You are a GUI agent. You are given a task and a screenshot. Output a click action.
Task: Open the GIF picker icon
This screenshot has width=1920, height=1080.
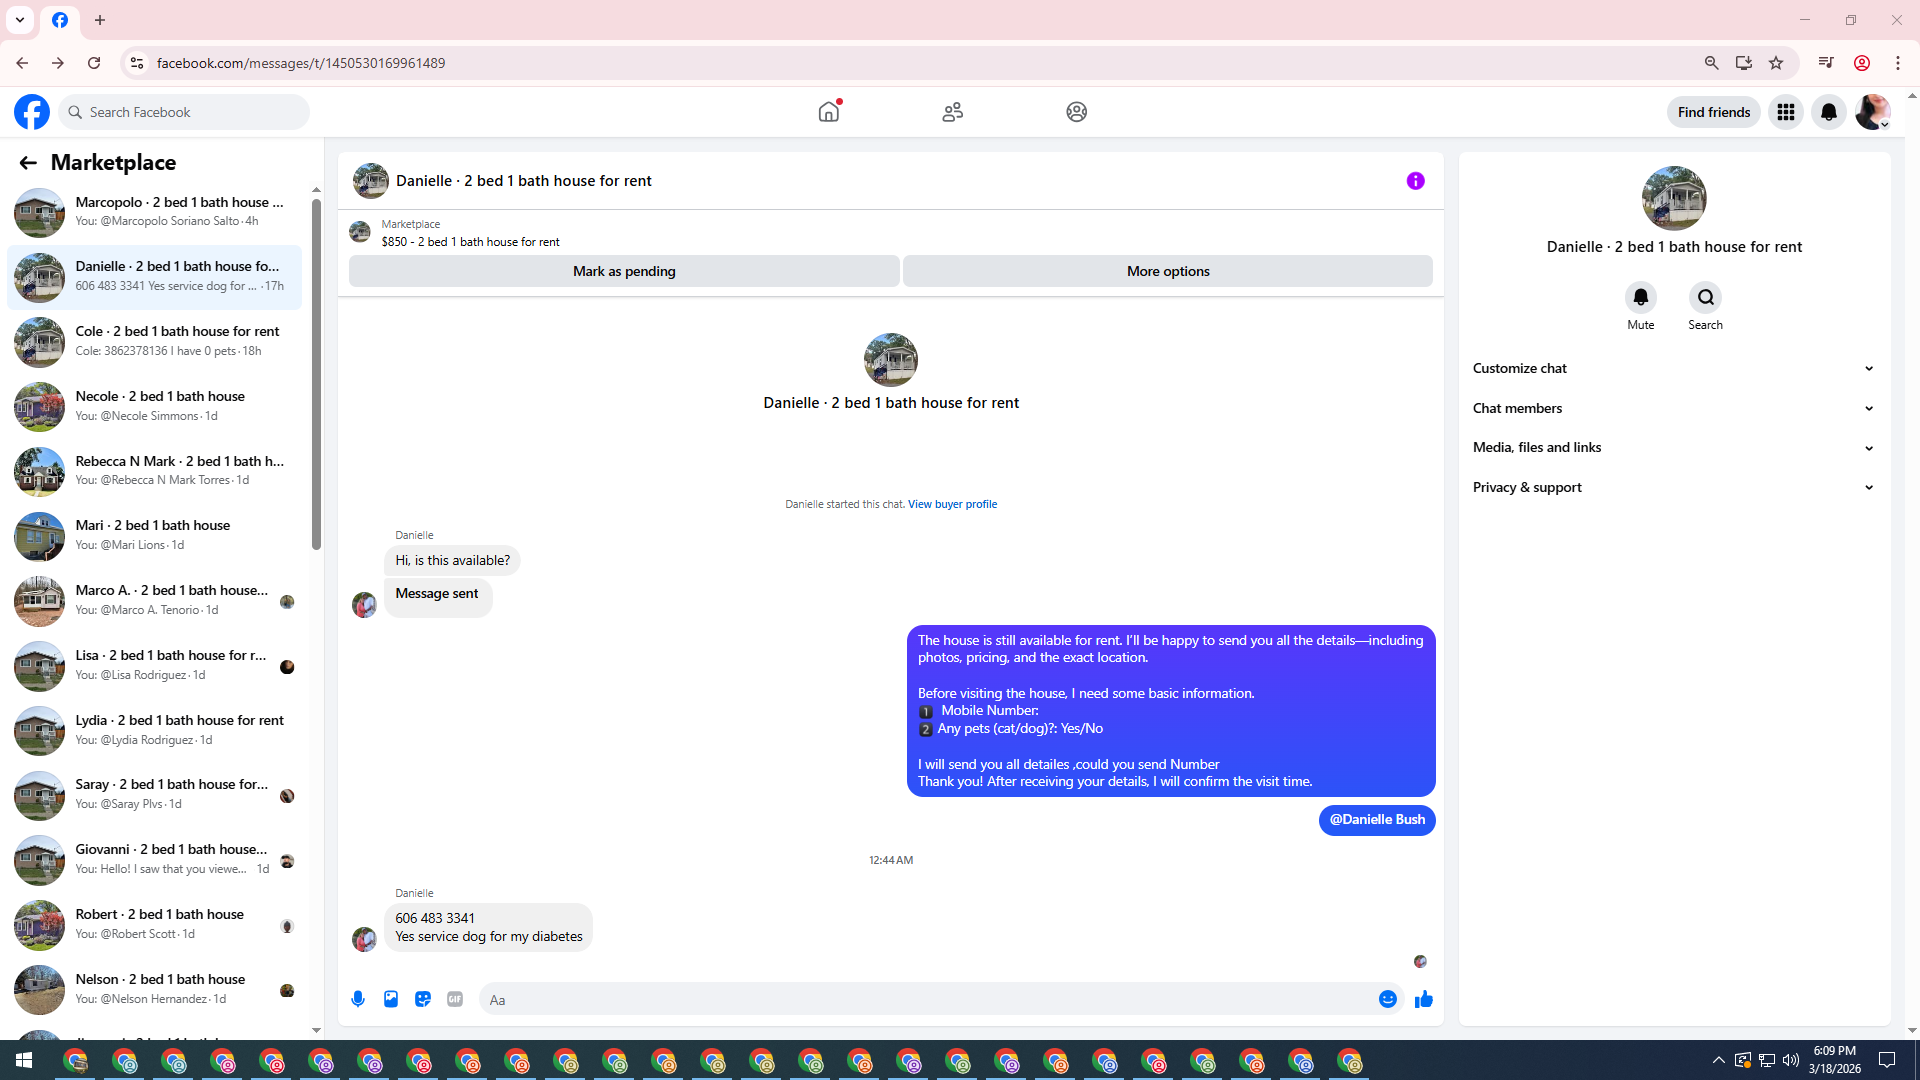(x=455, y=999)
